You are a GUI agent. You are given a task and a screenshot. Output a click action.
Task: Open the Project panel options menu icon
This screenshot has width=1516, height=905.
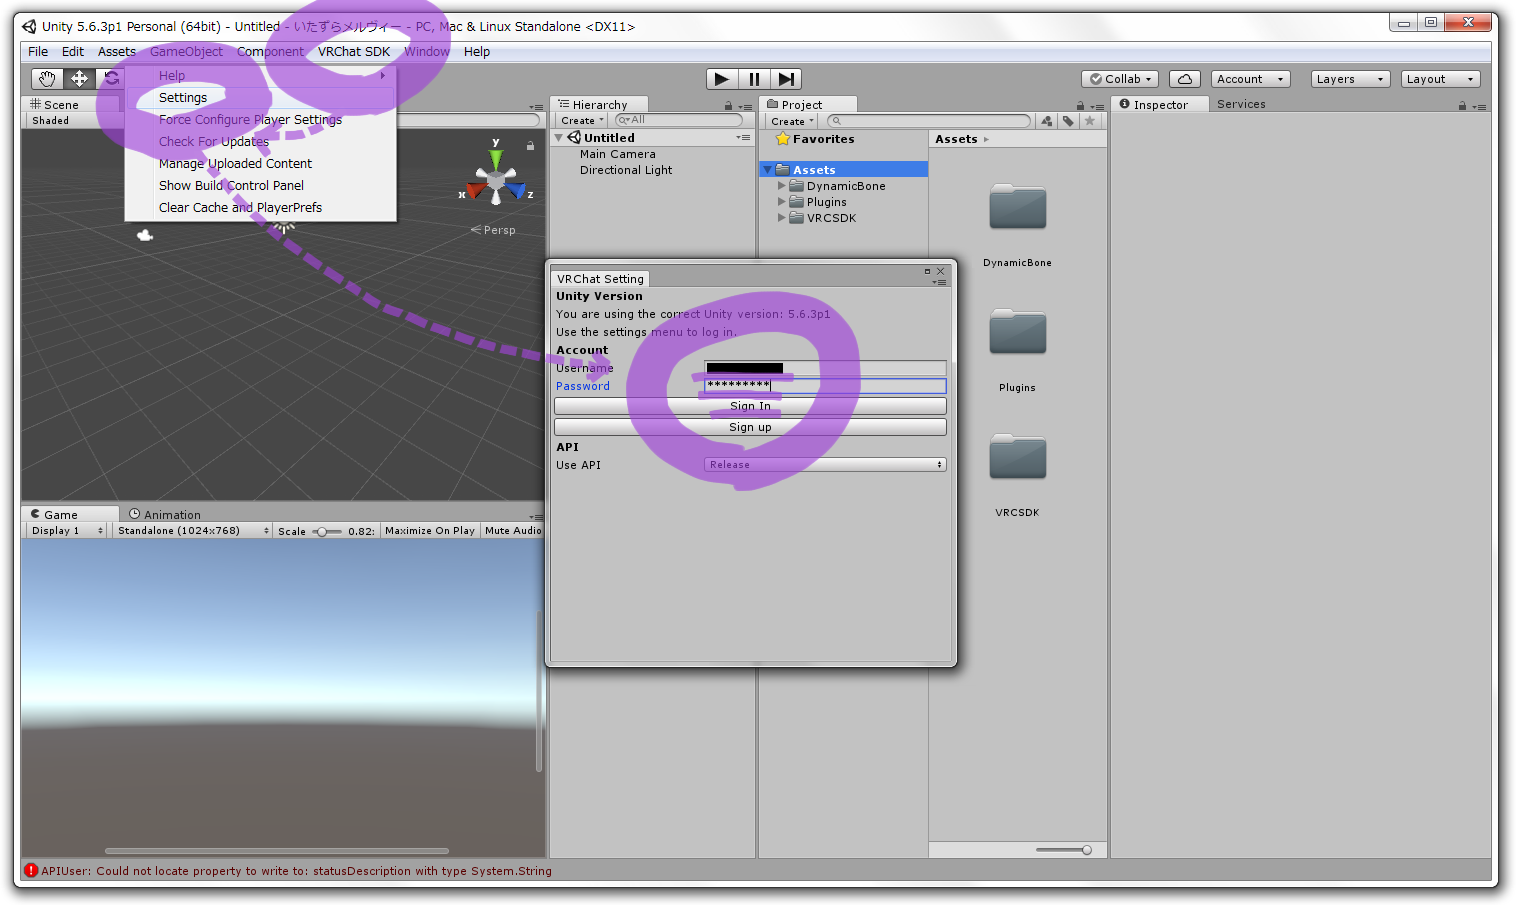click(1097, 106)
